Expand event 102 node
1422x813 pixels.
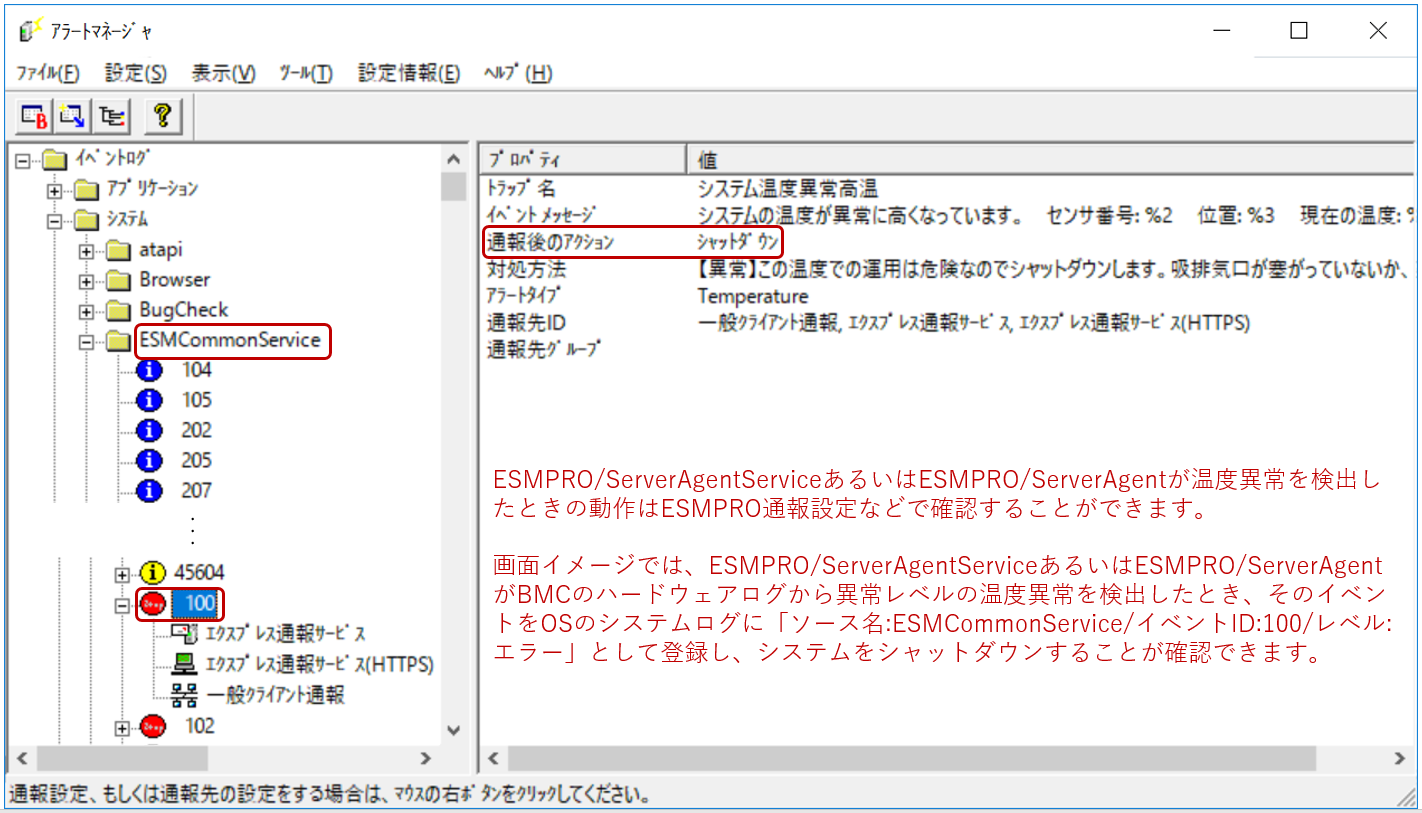coord(122,728)
